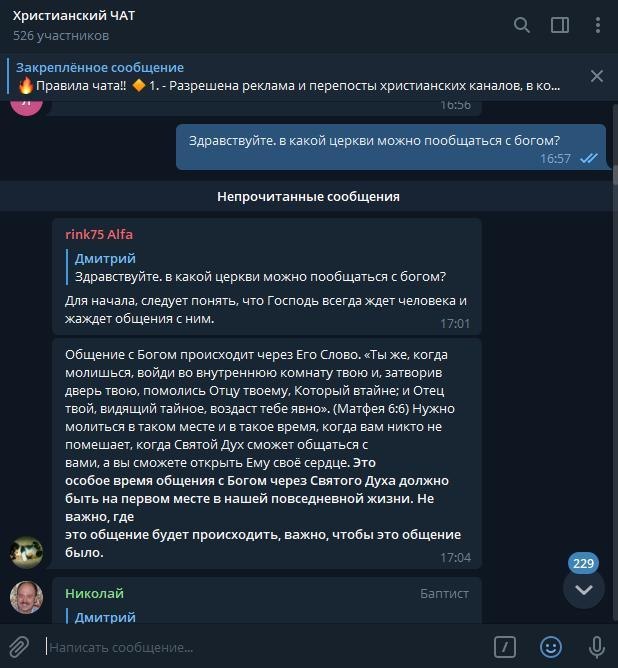Screen dimensions: 618x668
Task: Jump to latest messages via down-arrow button
Action: coord(583,590)
